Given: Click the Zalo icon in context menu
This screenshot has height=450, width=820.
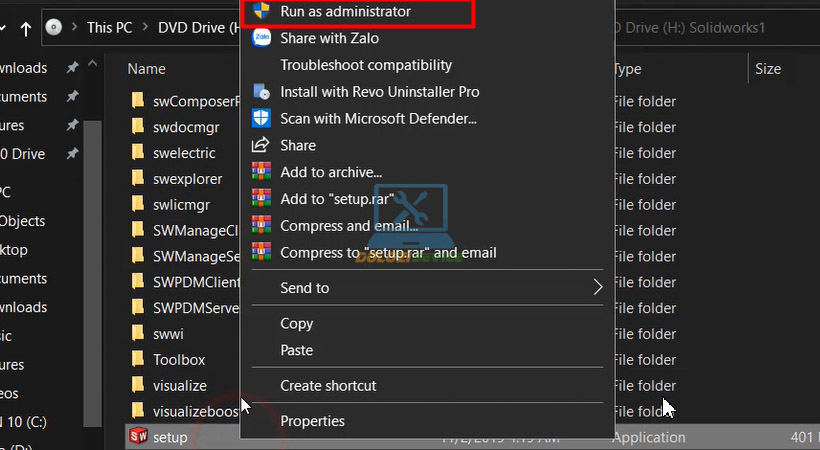Looking at the screenshot, I should pyautogui.click(x=261, y=38).
